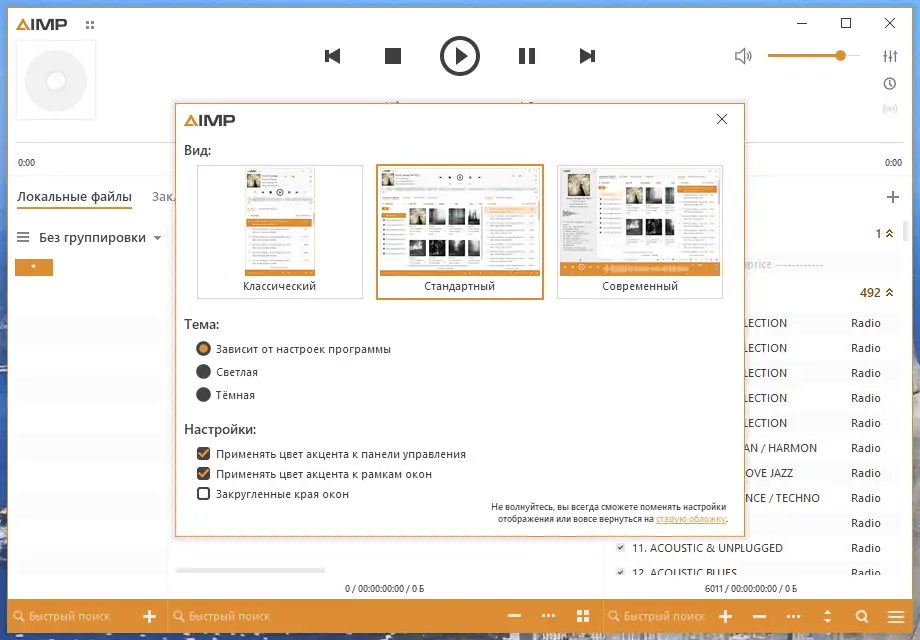Open the equalizer panel
This screenshot has width=920, height=640.
tap(890, 56)
